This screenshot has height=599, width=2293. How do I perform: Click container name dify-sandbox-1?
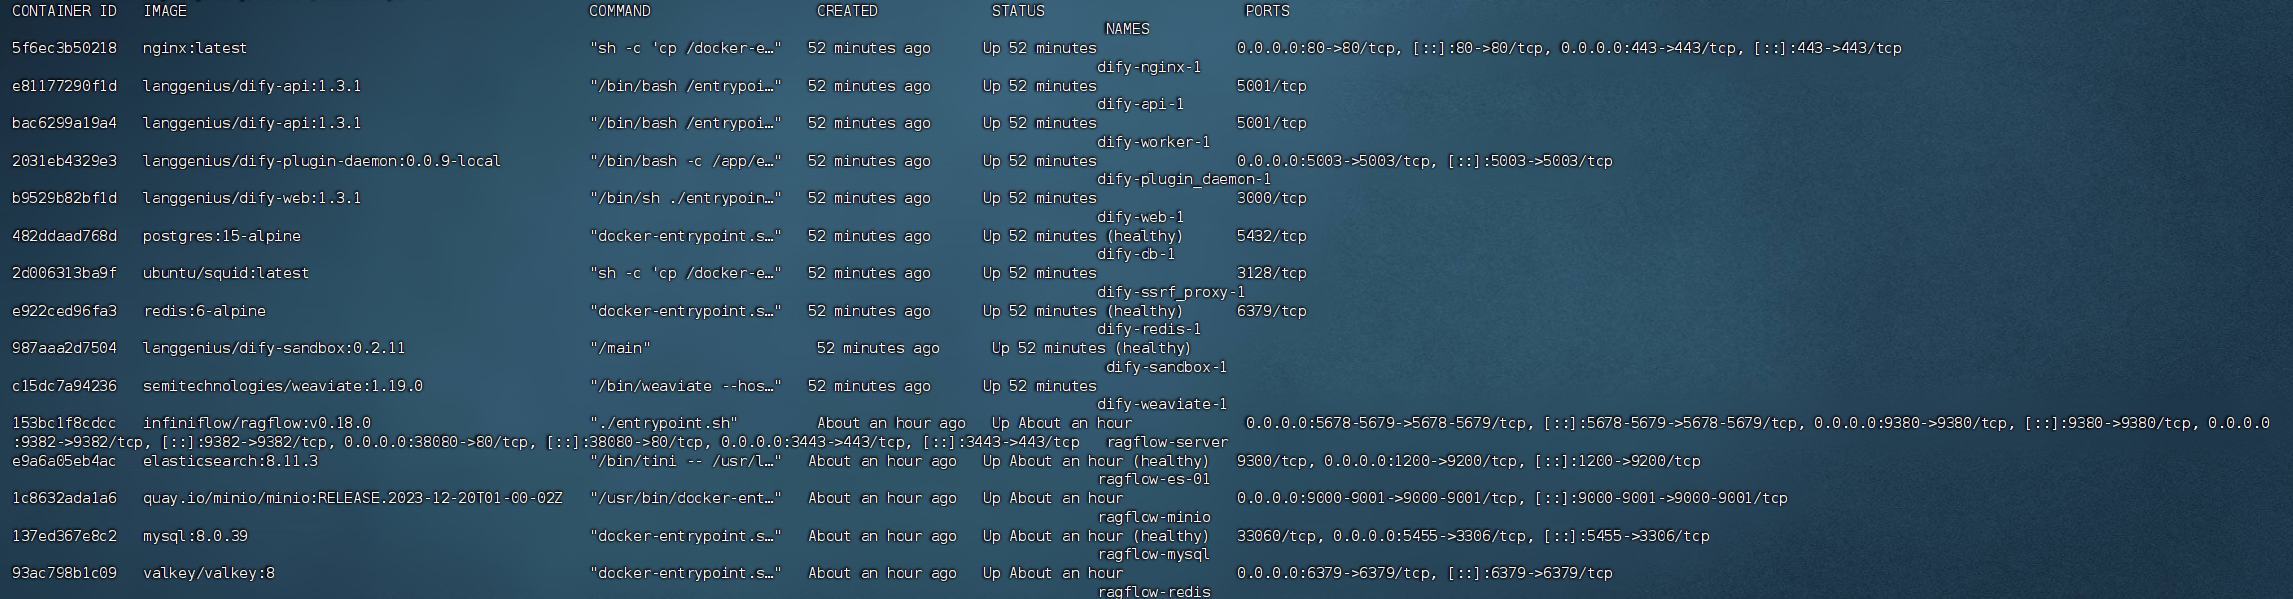point(1166,367)
